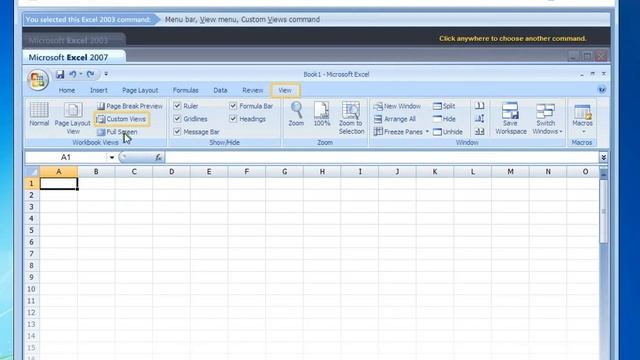The width and height of the screenshot is (640, 360).
Task: Expand the formula bar
Action: (x=603, y=158)
